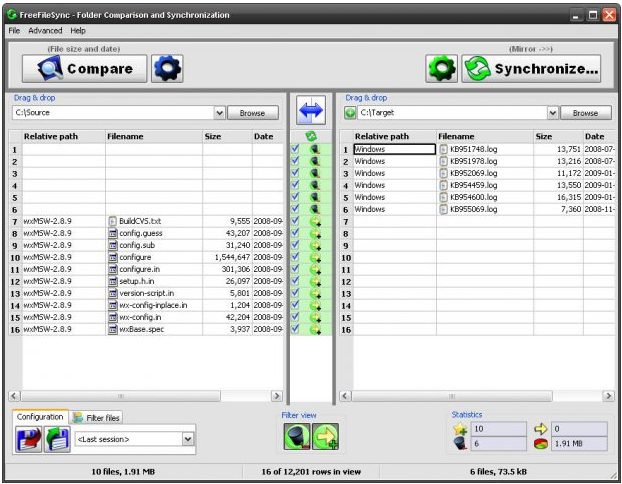The height and width of the screenshot is (484, 622).
Task: Click statistics data volume icon
Action: 540,444
